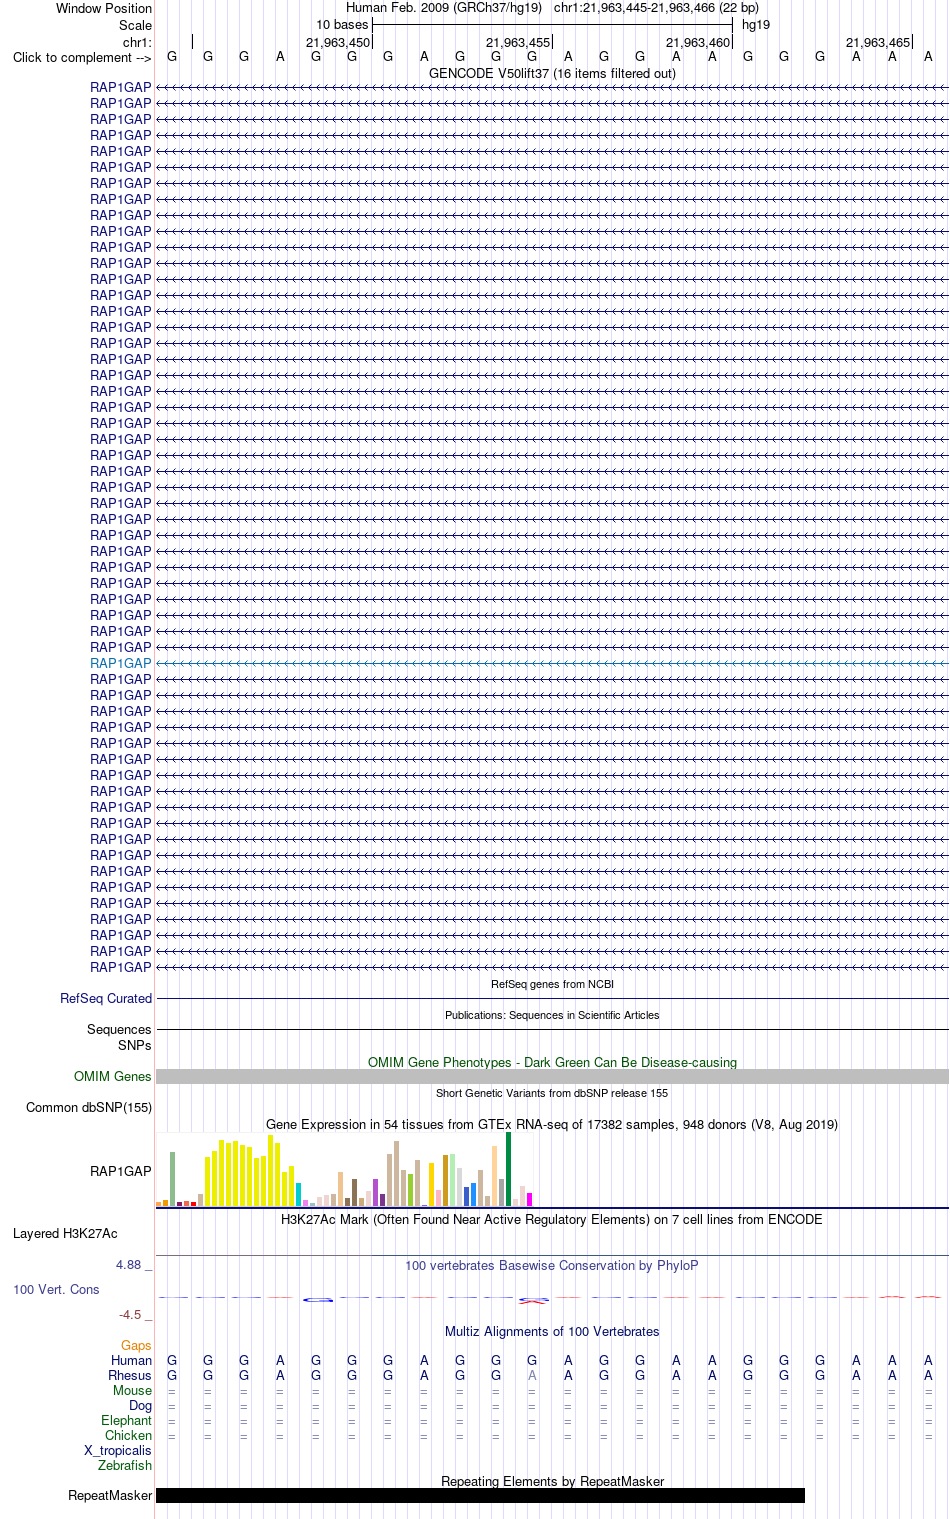
Task: Select the Dog alignment row label
Action: [140, 1405]
